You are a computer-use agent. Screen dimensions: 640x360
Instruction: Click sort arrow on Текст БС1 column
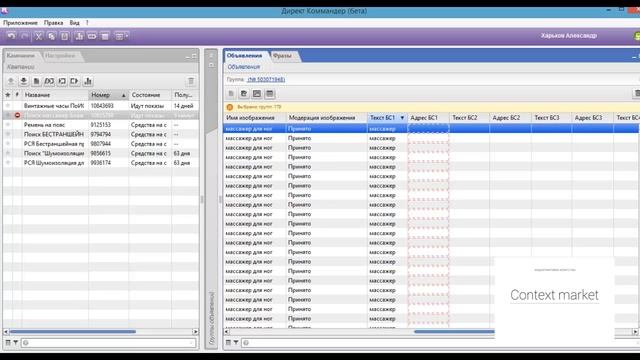(x=402, y=118)
